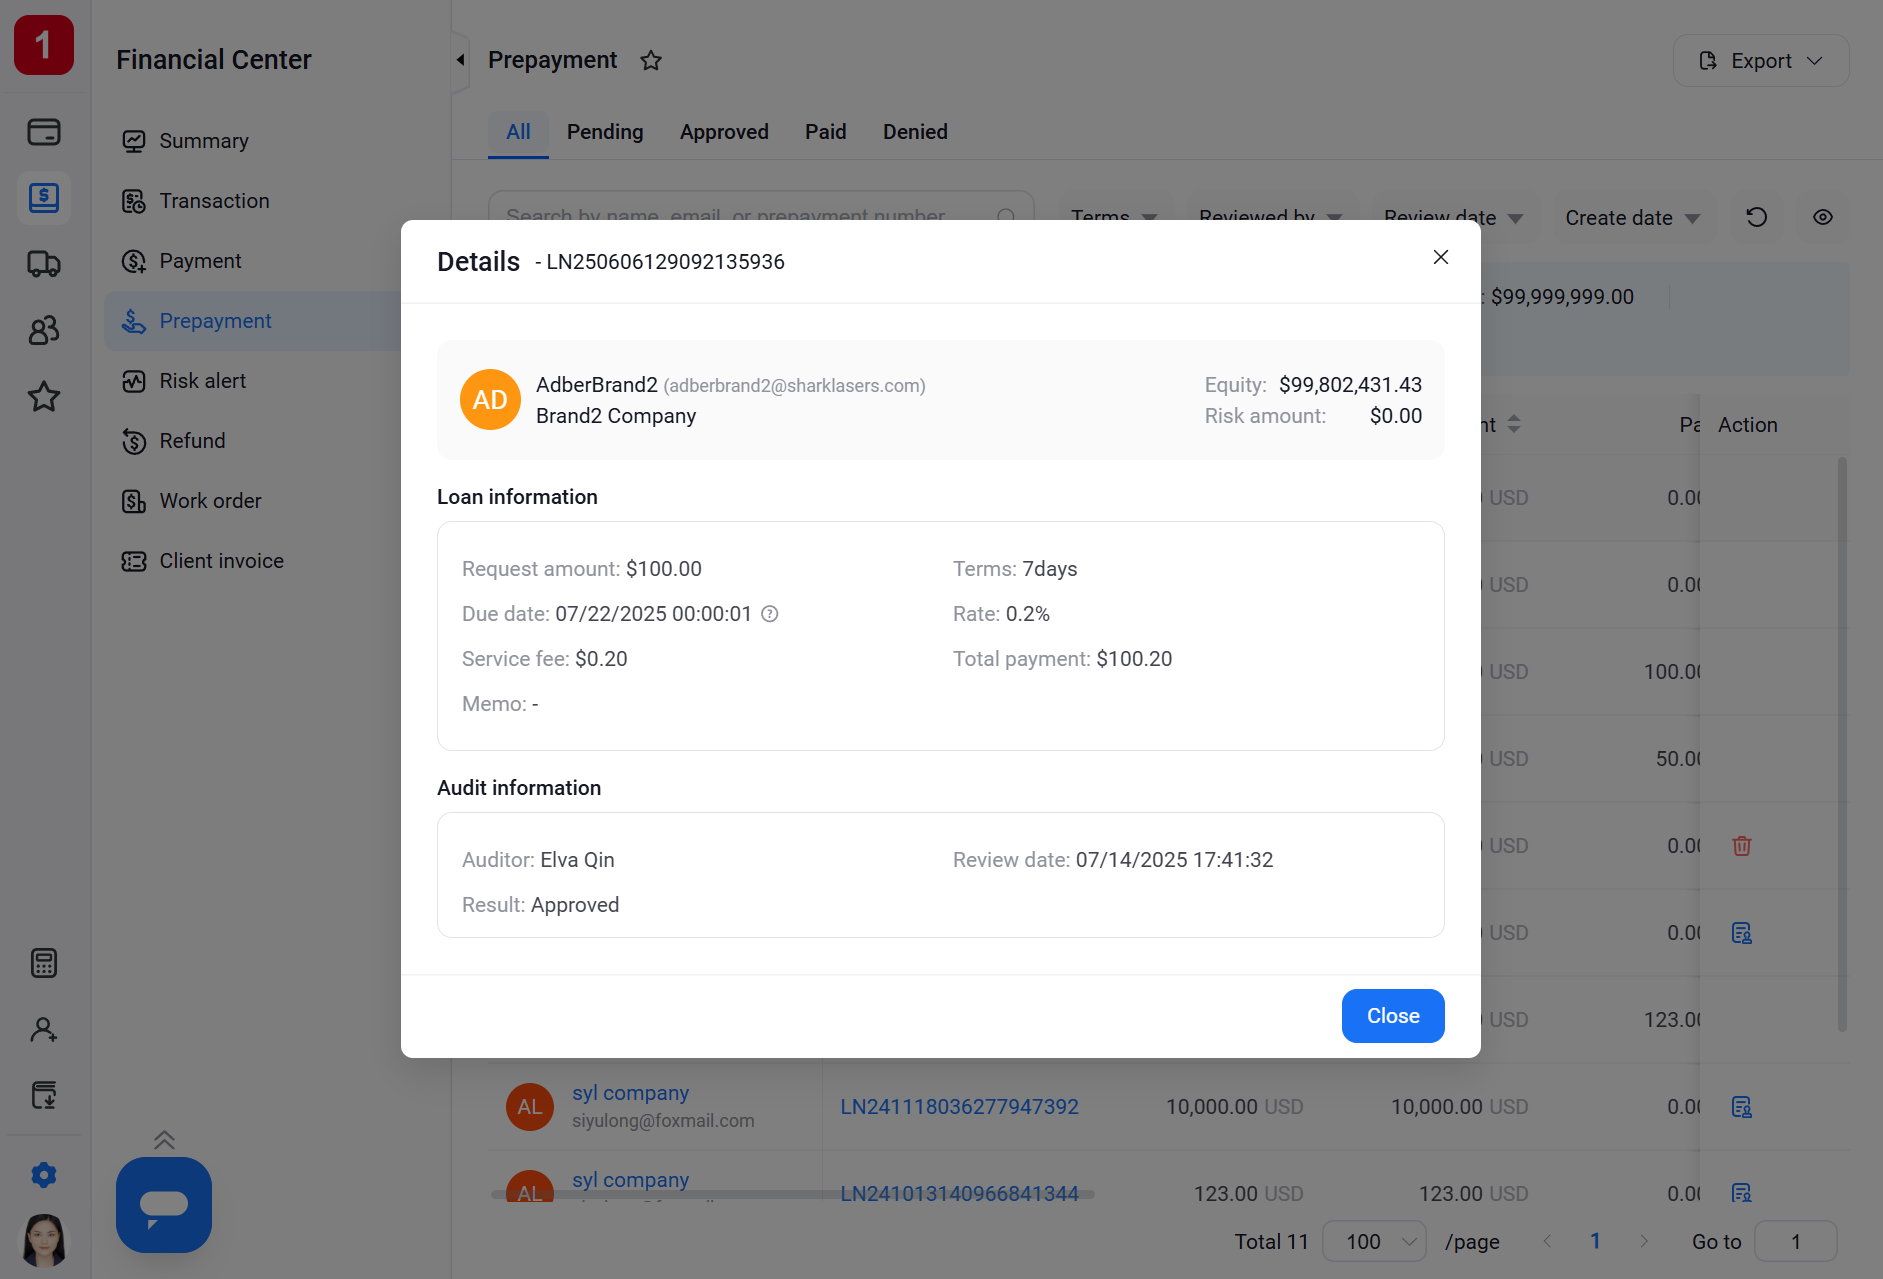
Task: Click the Equity value $99,802,431.43
Action: (1350, 385)
